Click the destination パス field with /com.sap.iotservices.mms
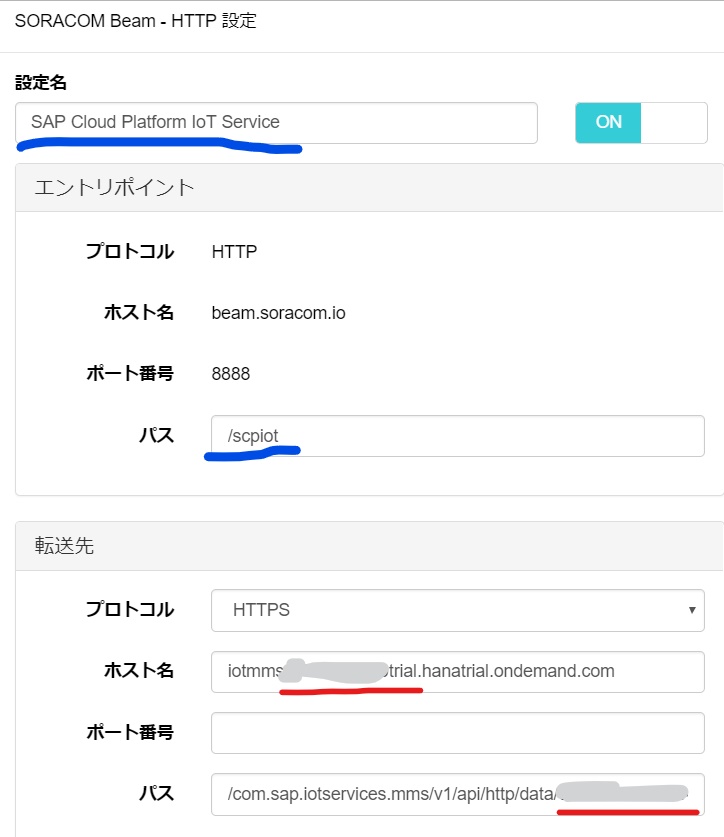This screenshot has width=724, height=837. (x=458, y=794)
